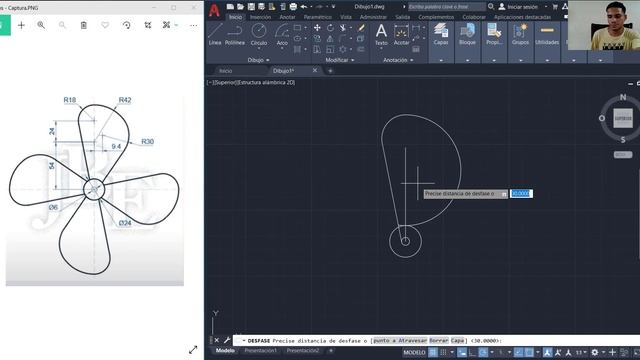Open the Paramétrico ribbon tab
This screenshot has width=640, height=360.
[318, 17]
